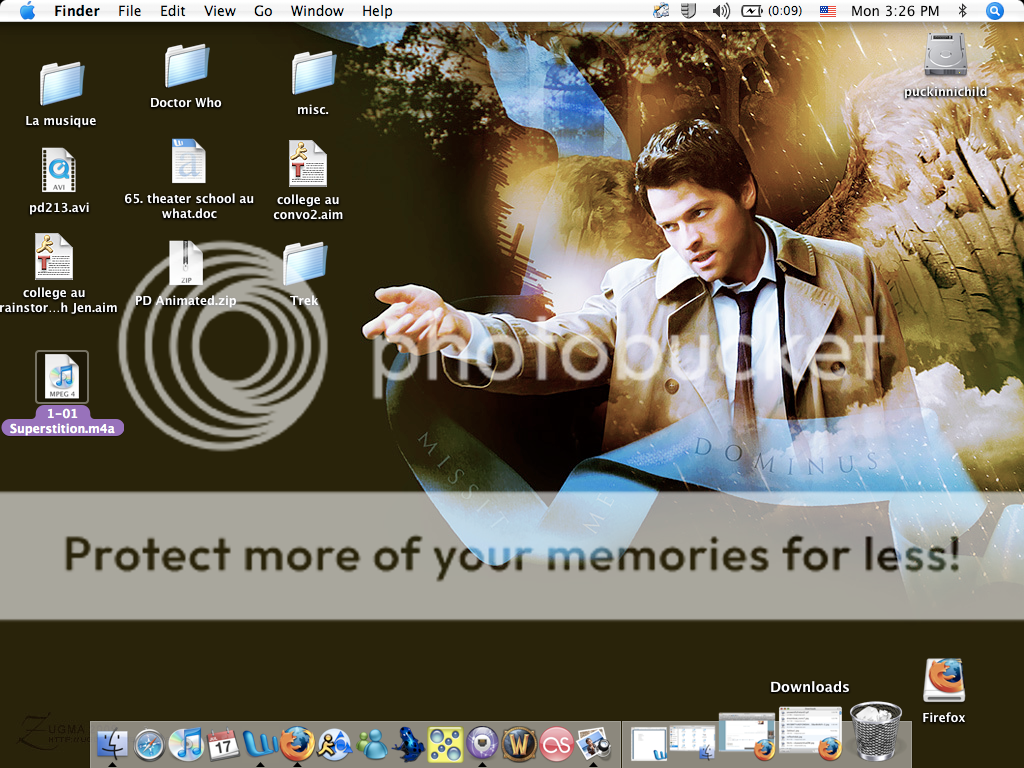Open Finder from the Dock
Image resolution: width=1024 pixels, height=768 pixels.
(x=112, y=743)
